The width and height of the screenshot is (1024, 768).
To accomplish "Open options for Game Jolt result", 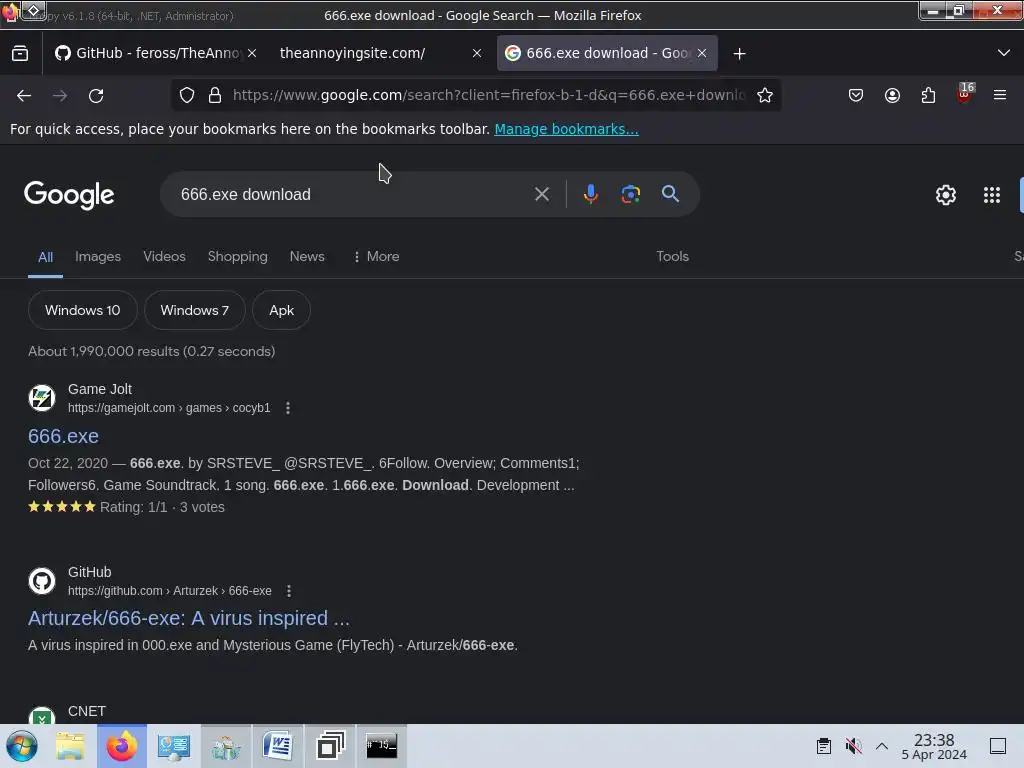I will coord(288,408).
